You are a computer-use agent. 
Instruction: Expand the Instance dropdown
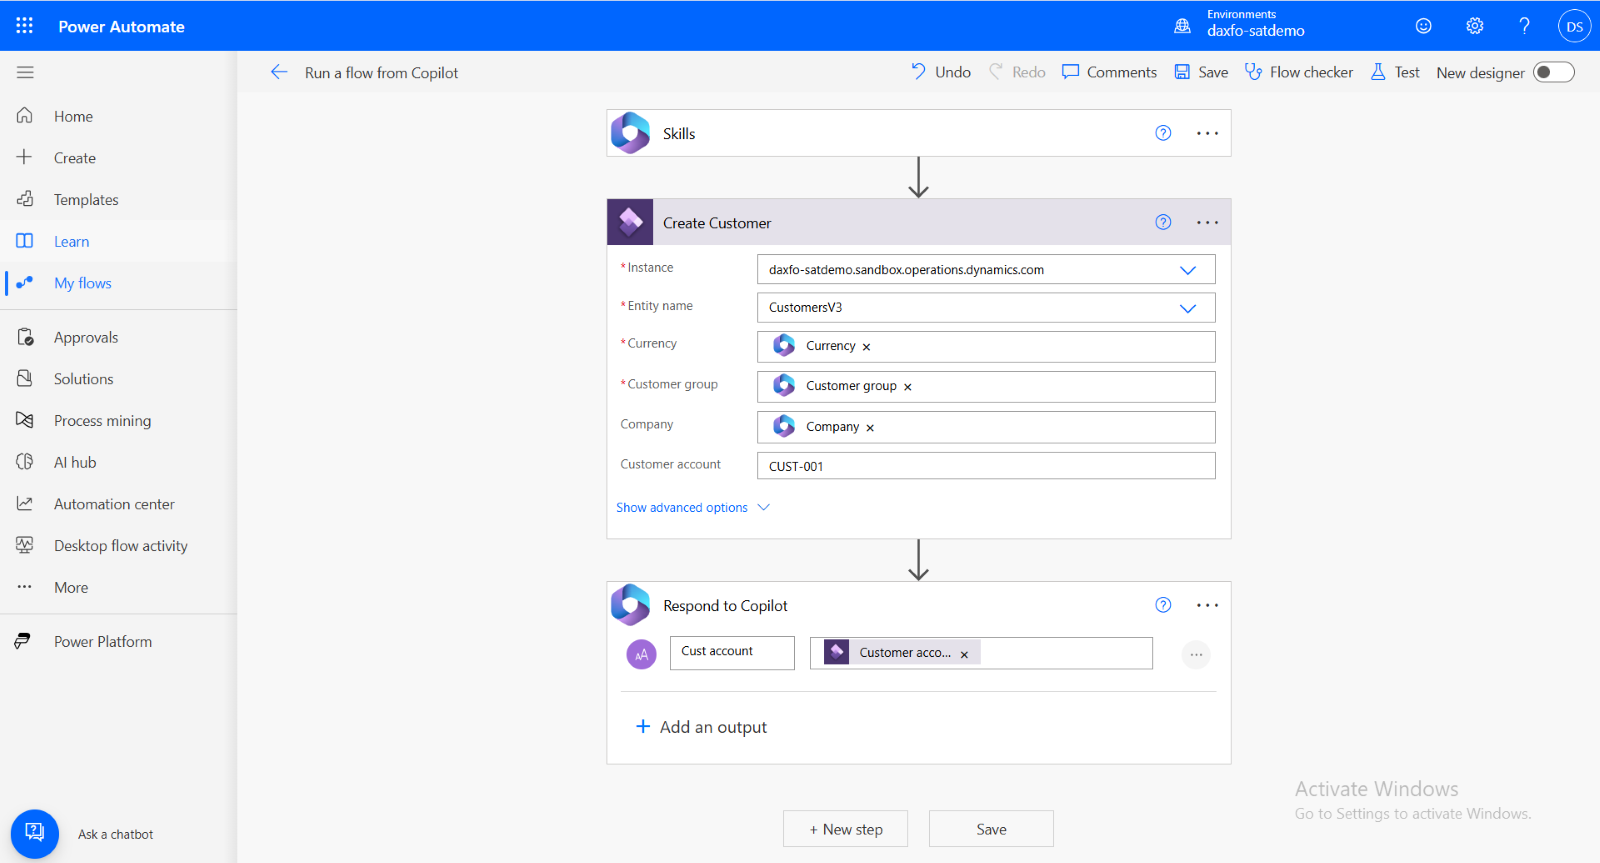coord(1187,270)
